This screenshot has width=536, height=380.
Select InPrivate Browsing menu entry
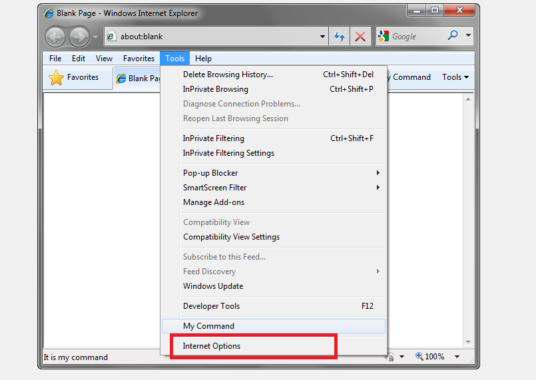(274, 89)
